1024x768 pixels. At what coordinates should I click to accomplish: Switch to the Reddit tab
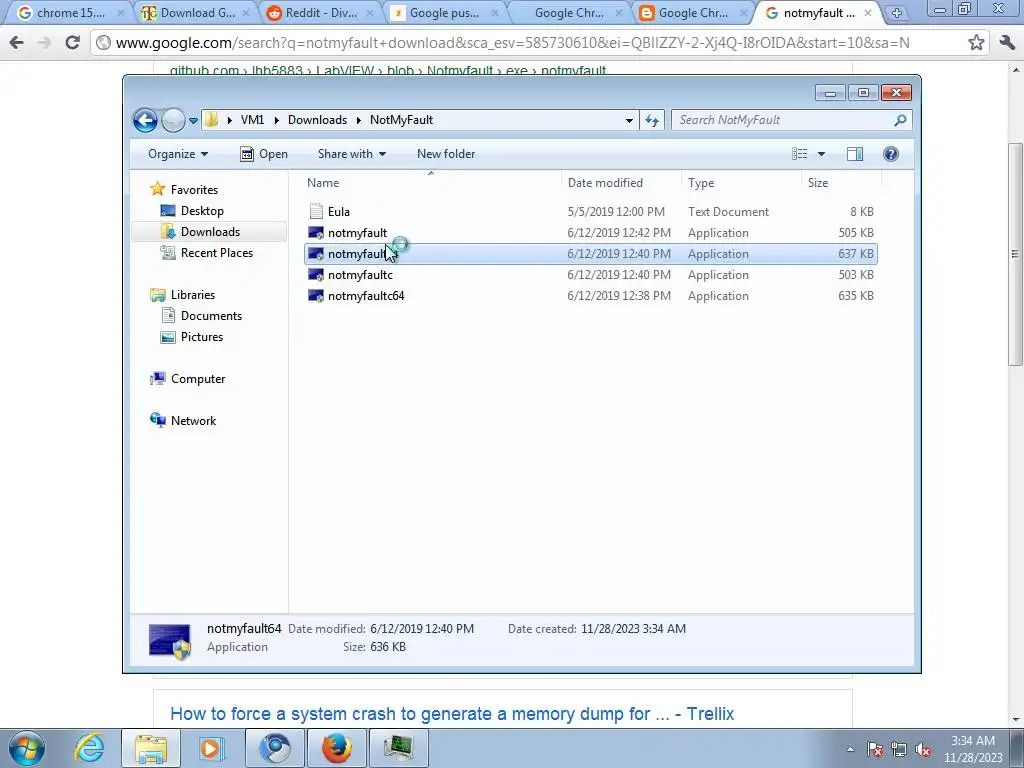[x=321, y=13]
